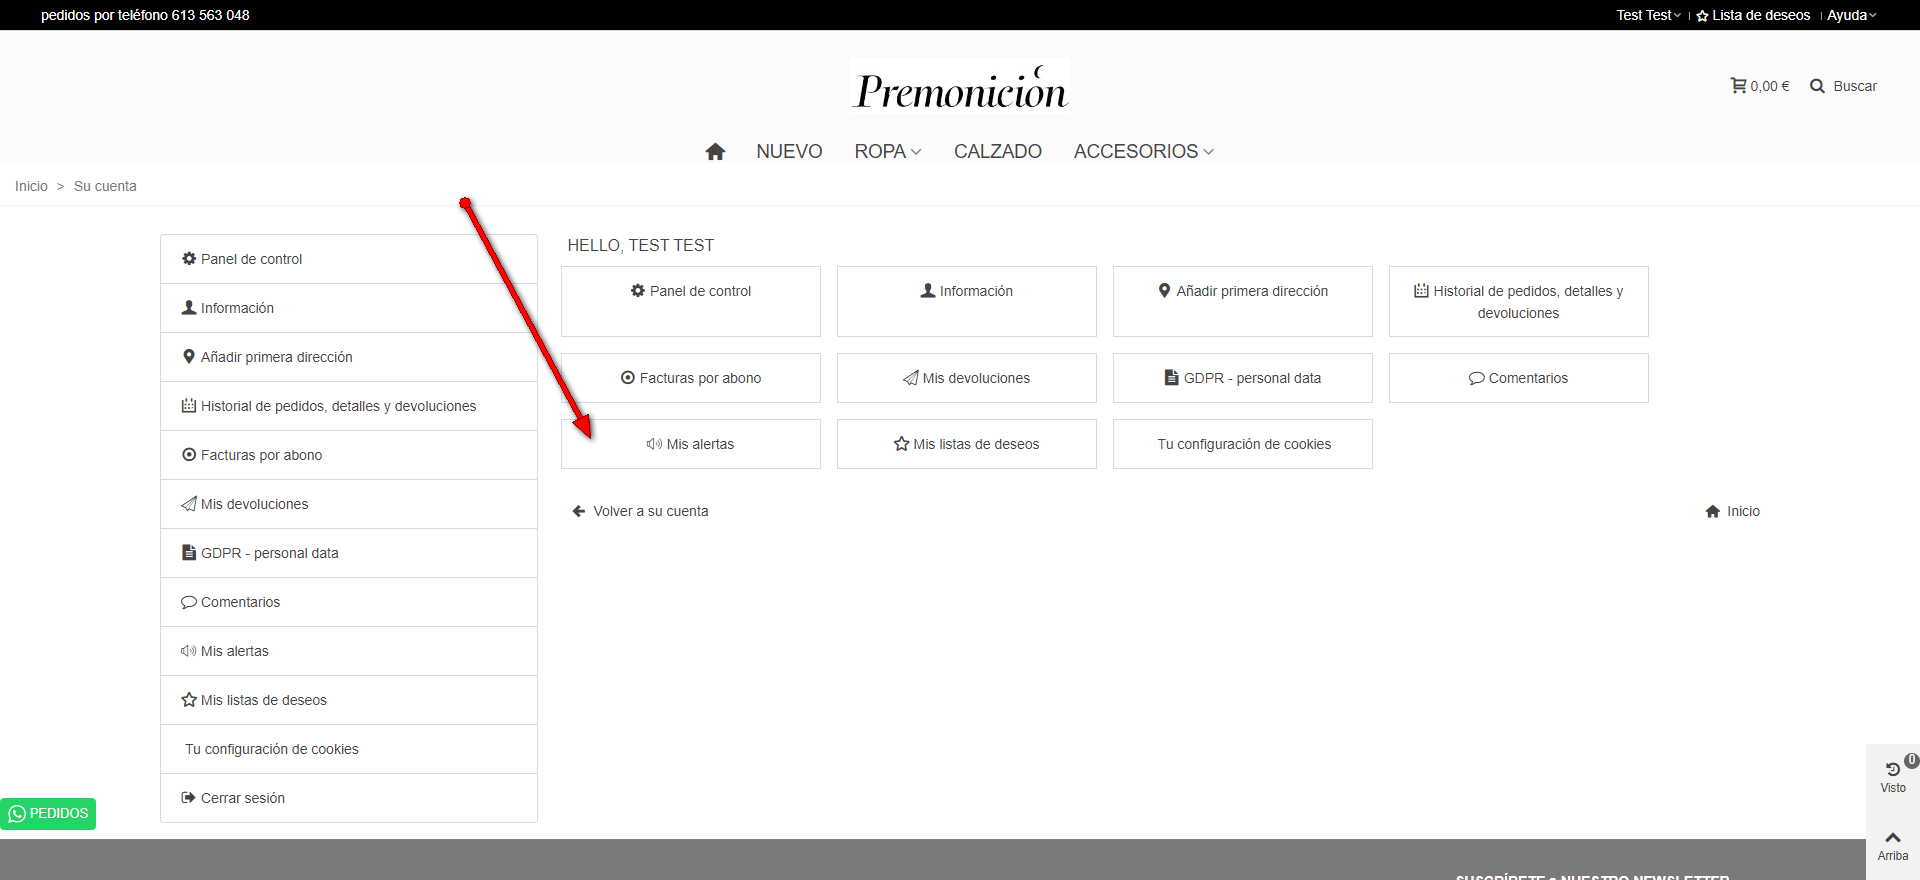The image size is (1920, 880).
Task: Click the Visto recently viewed history icon
Action: (1893, 769)
